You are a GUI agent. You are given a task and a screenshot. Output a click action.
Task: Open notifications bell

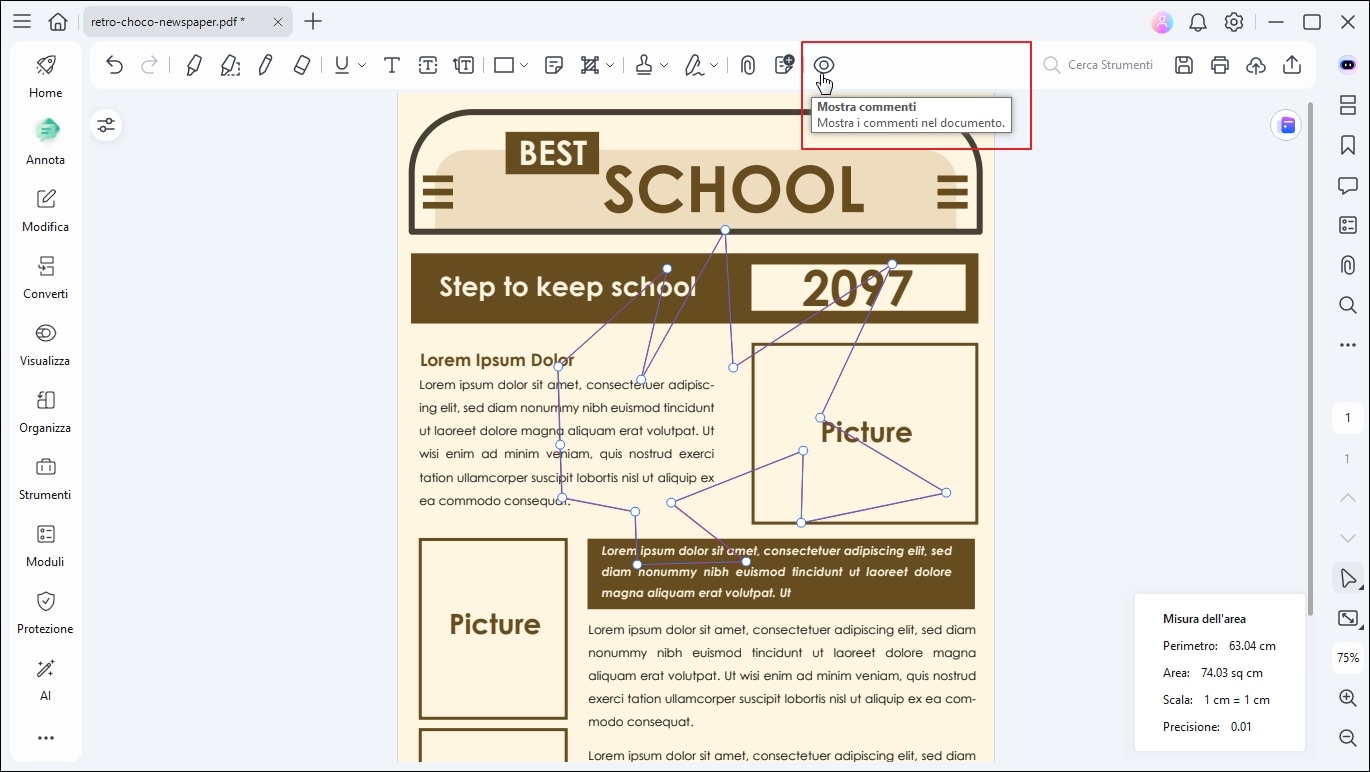[x=1198, y=22]
